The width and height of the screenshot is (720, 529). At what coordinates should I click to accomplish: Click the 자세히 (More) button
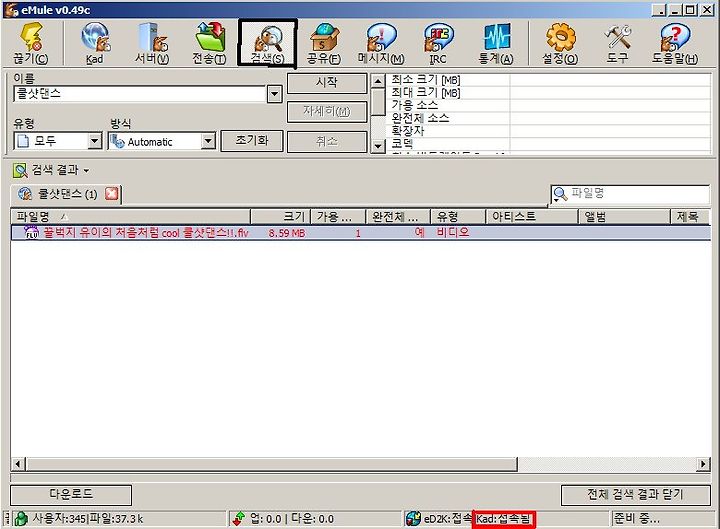pyautogui.click(x=327, y=112)
